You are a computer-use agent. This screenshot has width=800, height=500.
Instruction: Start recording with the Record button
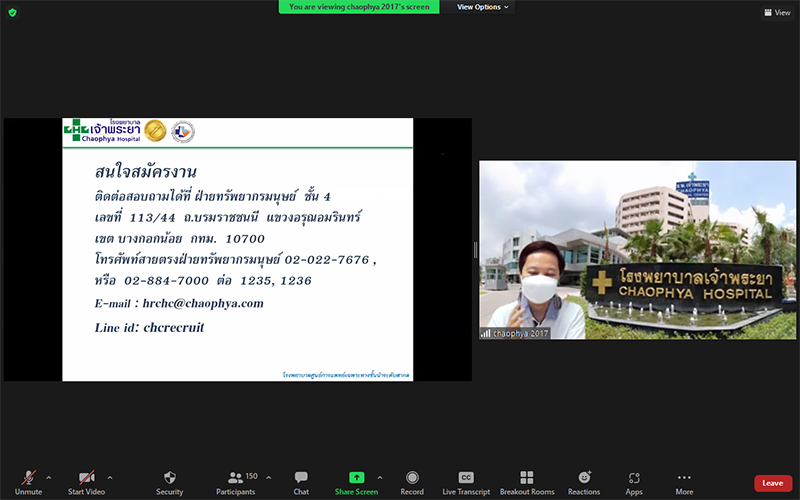pos(412,483)
